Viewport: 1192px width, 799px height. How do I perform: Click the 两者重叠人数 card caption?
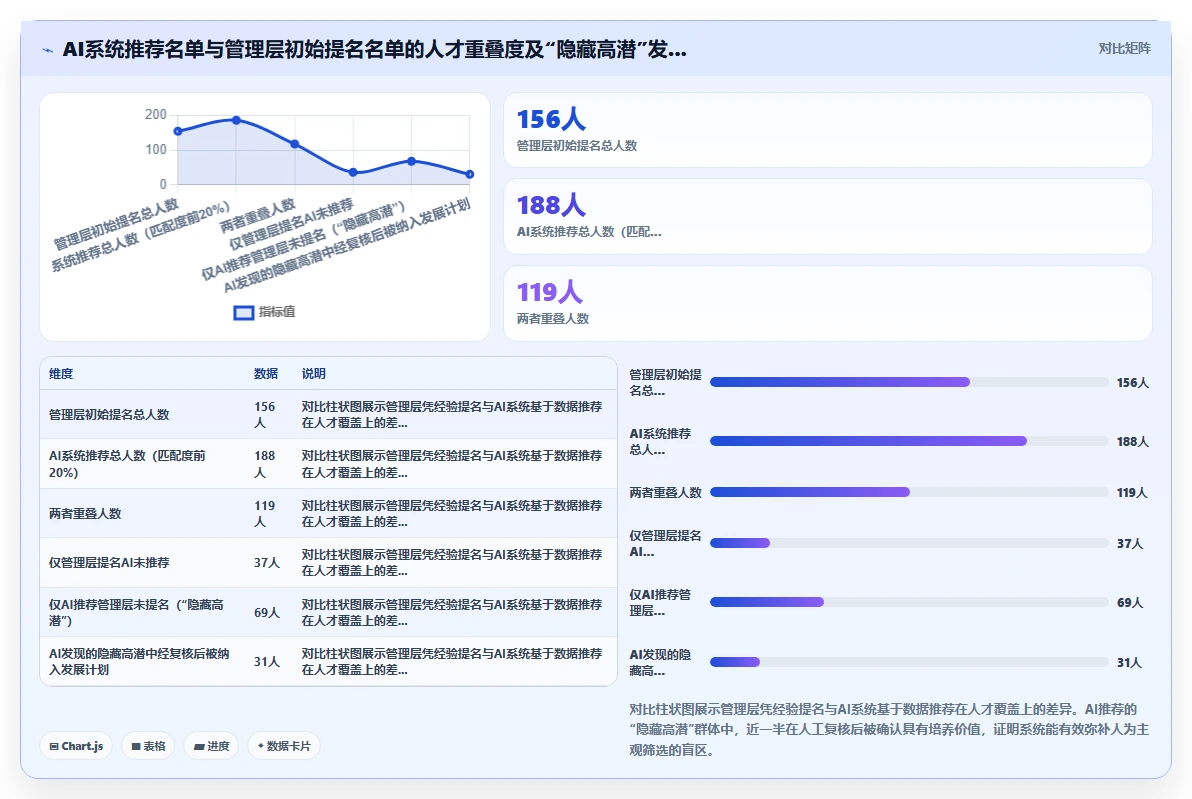[553, 319]
